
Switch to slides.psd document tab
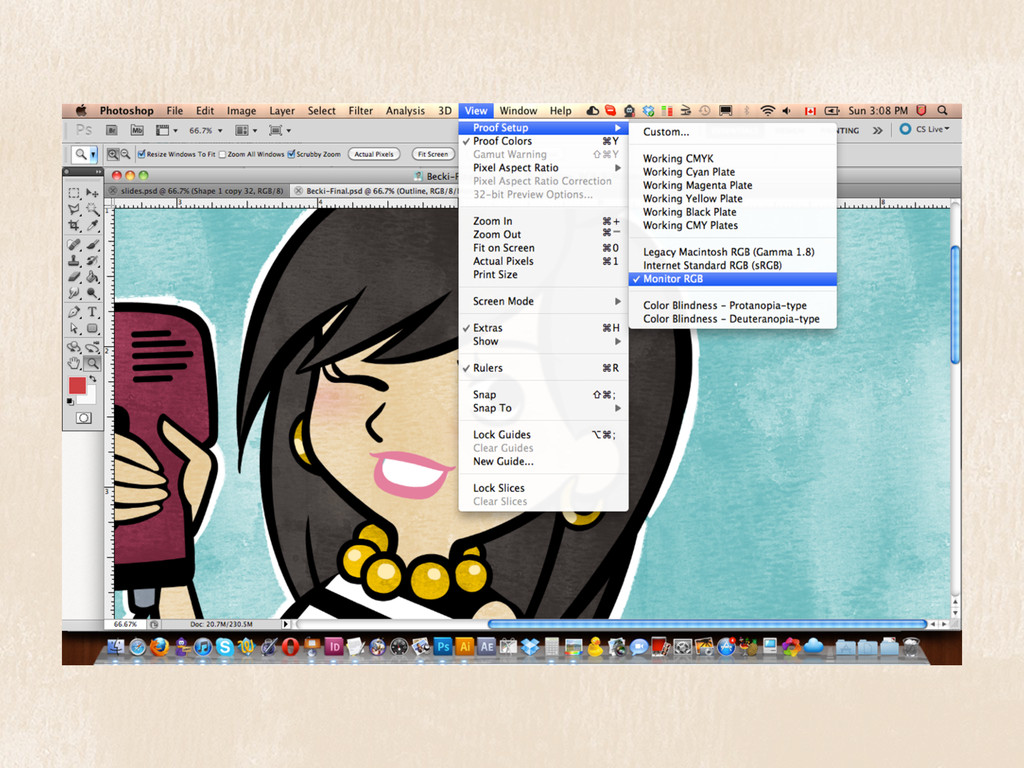(196, 191)
